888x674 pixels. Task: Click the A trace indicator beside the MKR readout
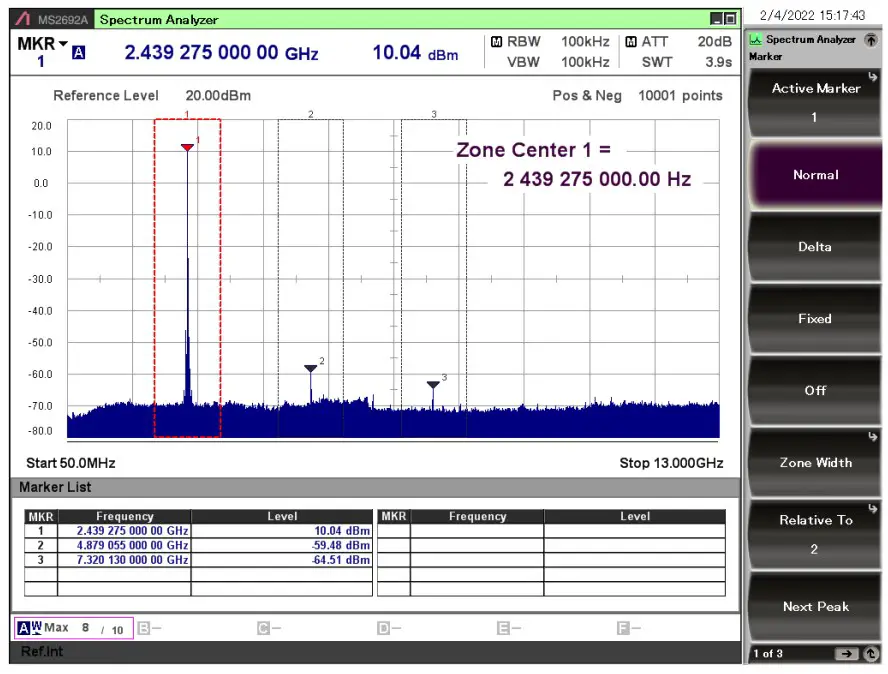tap(76, 50)
